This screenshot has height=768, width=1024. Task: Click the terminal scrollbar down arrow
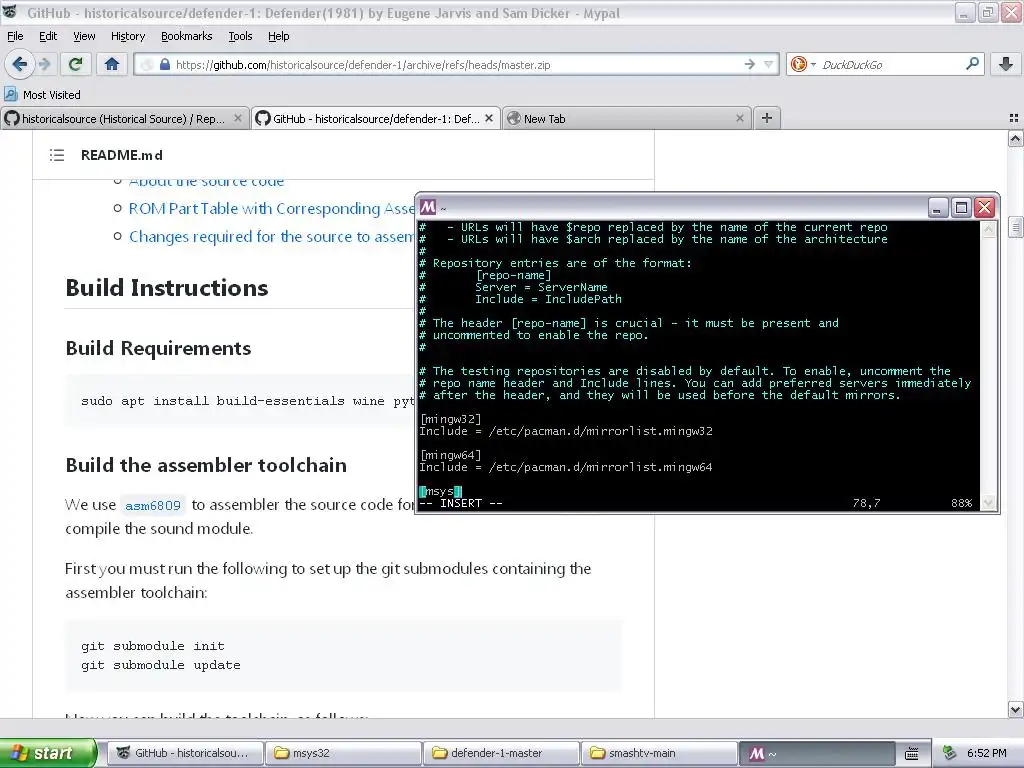tap(988, 502)
